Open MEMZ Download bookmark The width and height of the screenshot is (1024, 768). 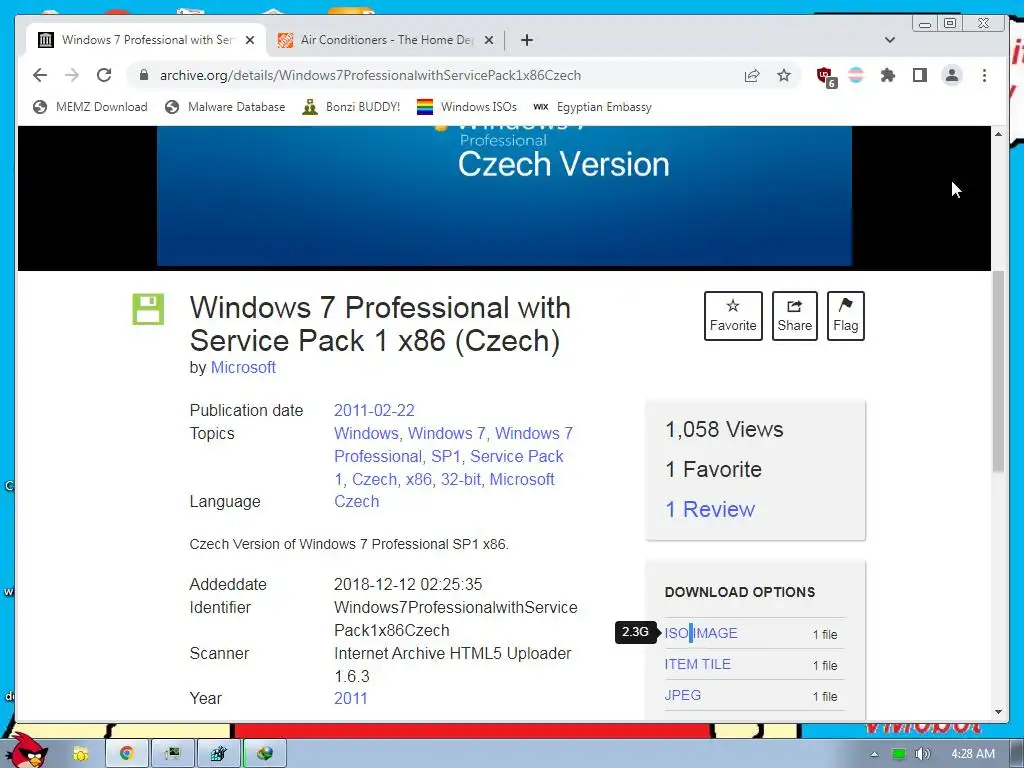click(90, 106)
